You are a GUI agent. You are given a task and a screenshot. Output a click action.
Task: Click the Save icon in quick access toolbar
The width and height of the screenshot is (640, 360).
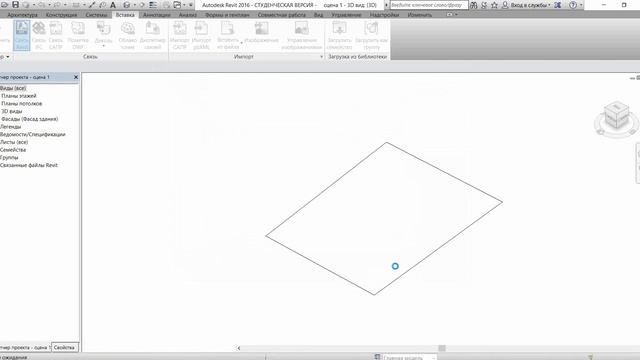point(15,5)
